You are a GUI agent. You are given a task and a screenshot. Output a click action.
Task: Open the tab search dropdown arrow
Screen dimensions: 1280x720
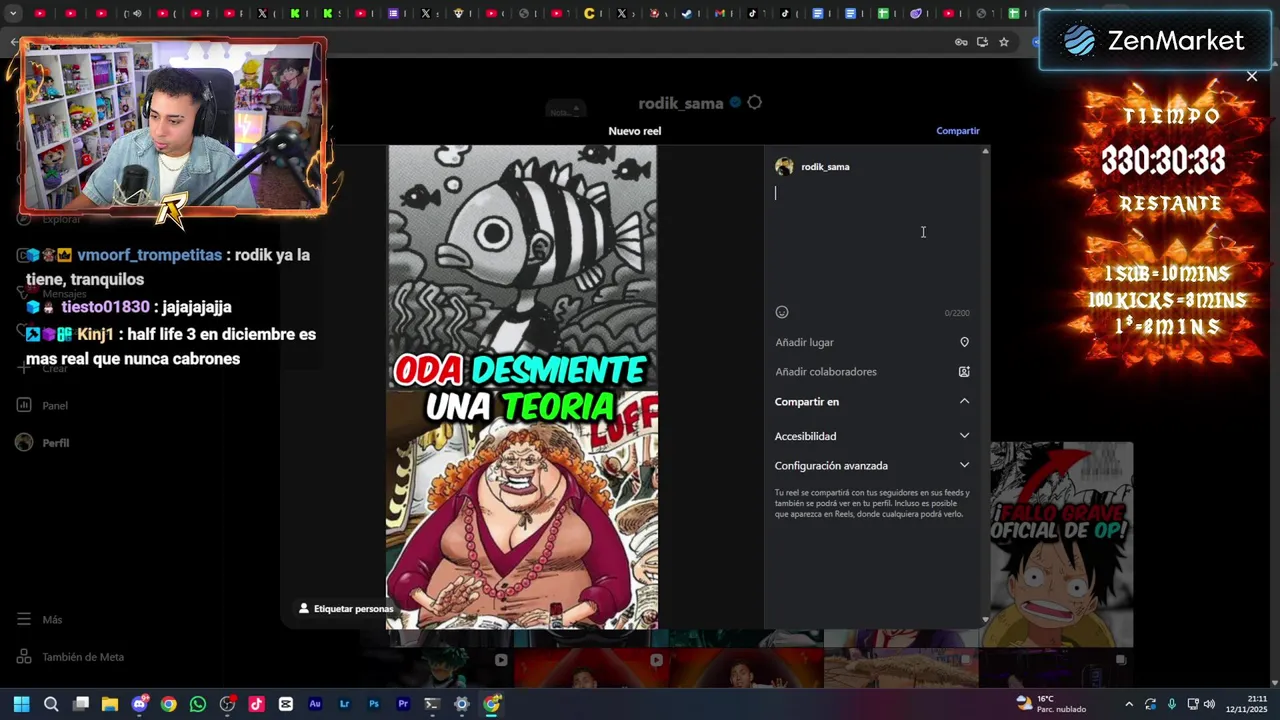[13, 13]
